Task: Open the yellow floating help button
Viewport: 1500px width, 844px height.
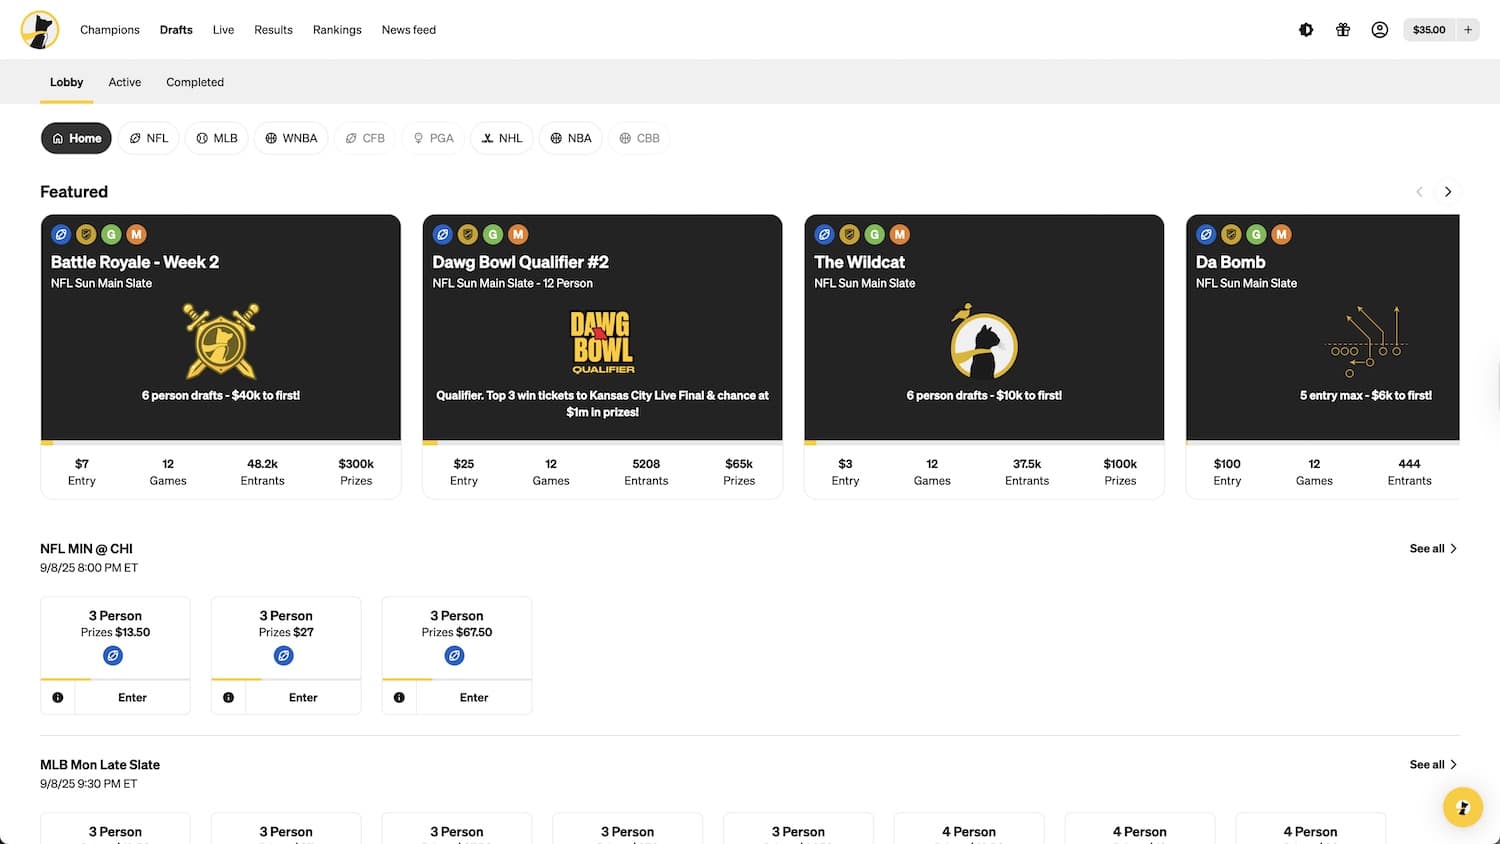Action: pyautogui.click(x=1462, y=807)
